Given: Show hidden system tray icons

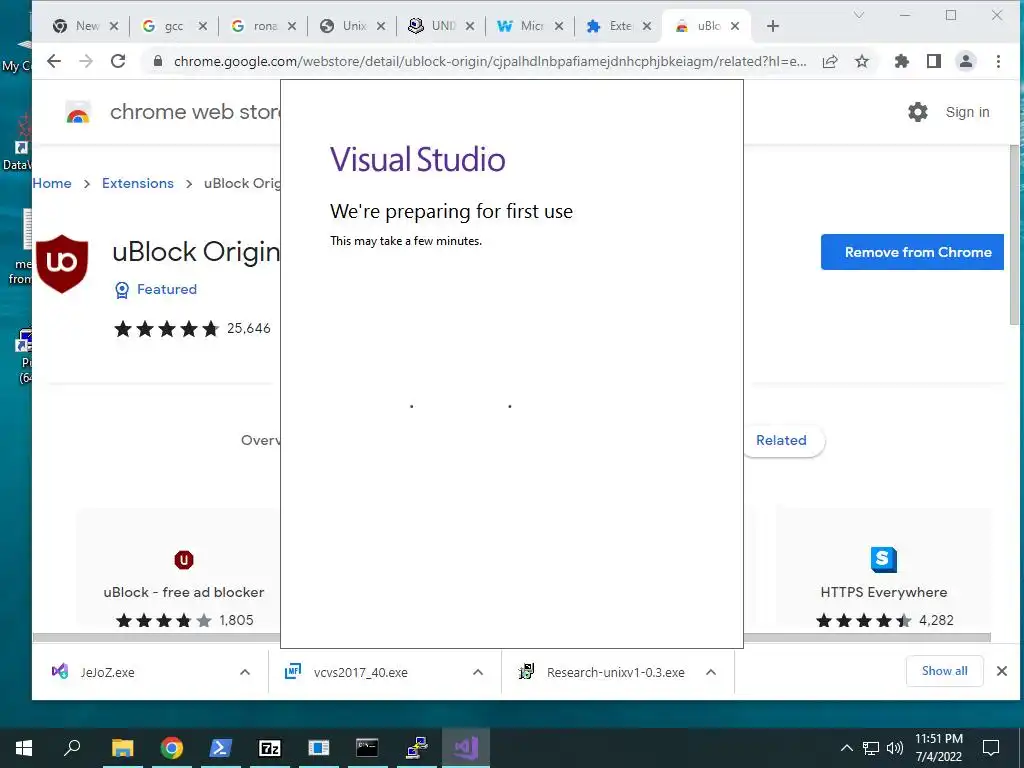Looking at the screenshot, I should (846, 748).
